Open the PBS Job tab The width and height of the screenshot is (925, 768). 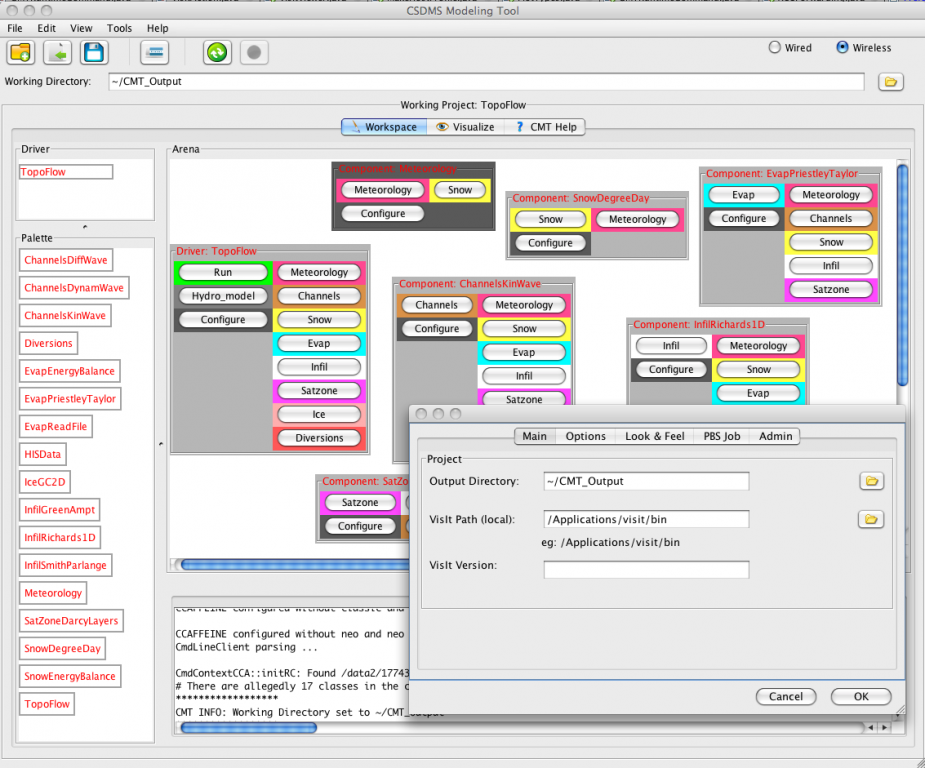[720, 436]
